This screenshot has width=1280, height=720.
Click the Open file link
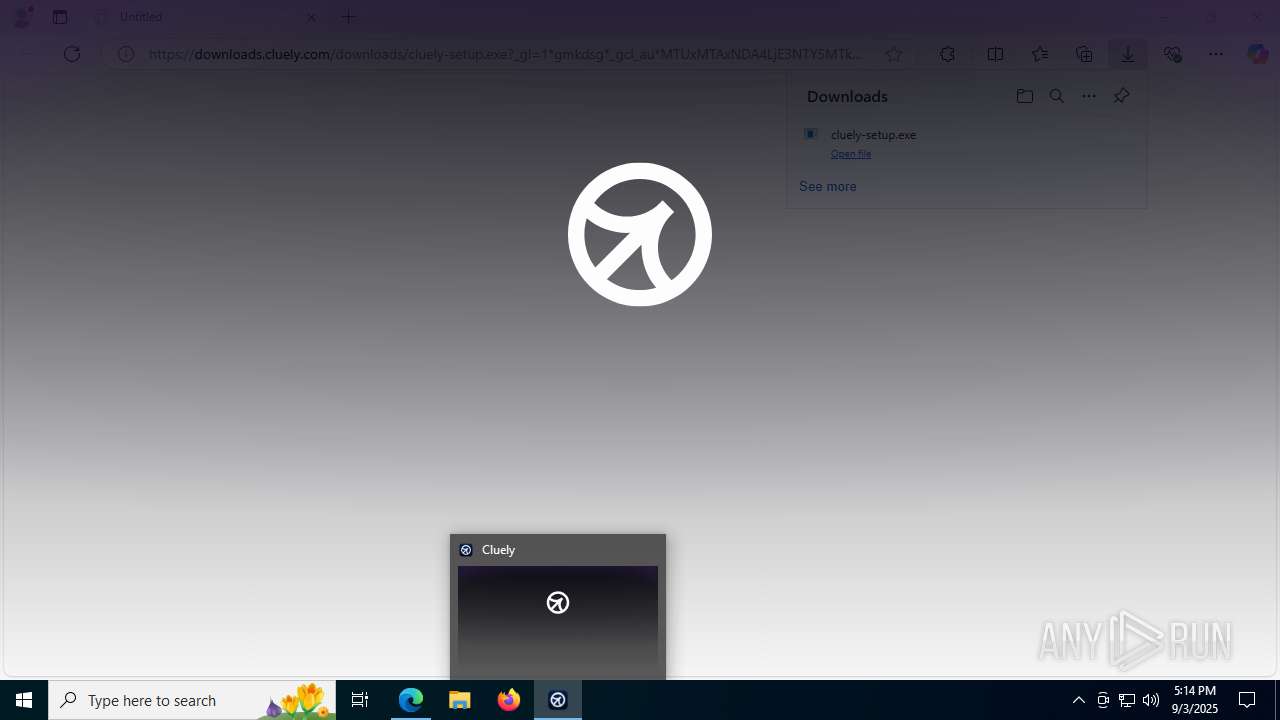(851, 154)
